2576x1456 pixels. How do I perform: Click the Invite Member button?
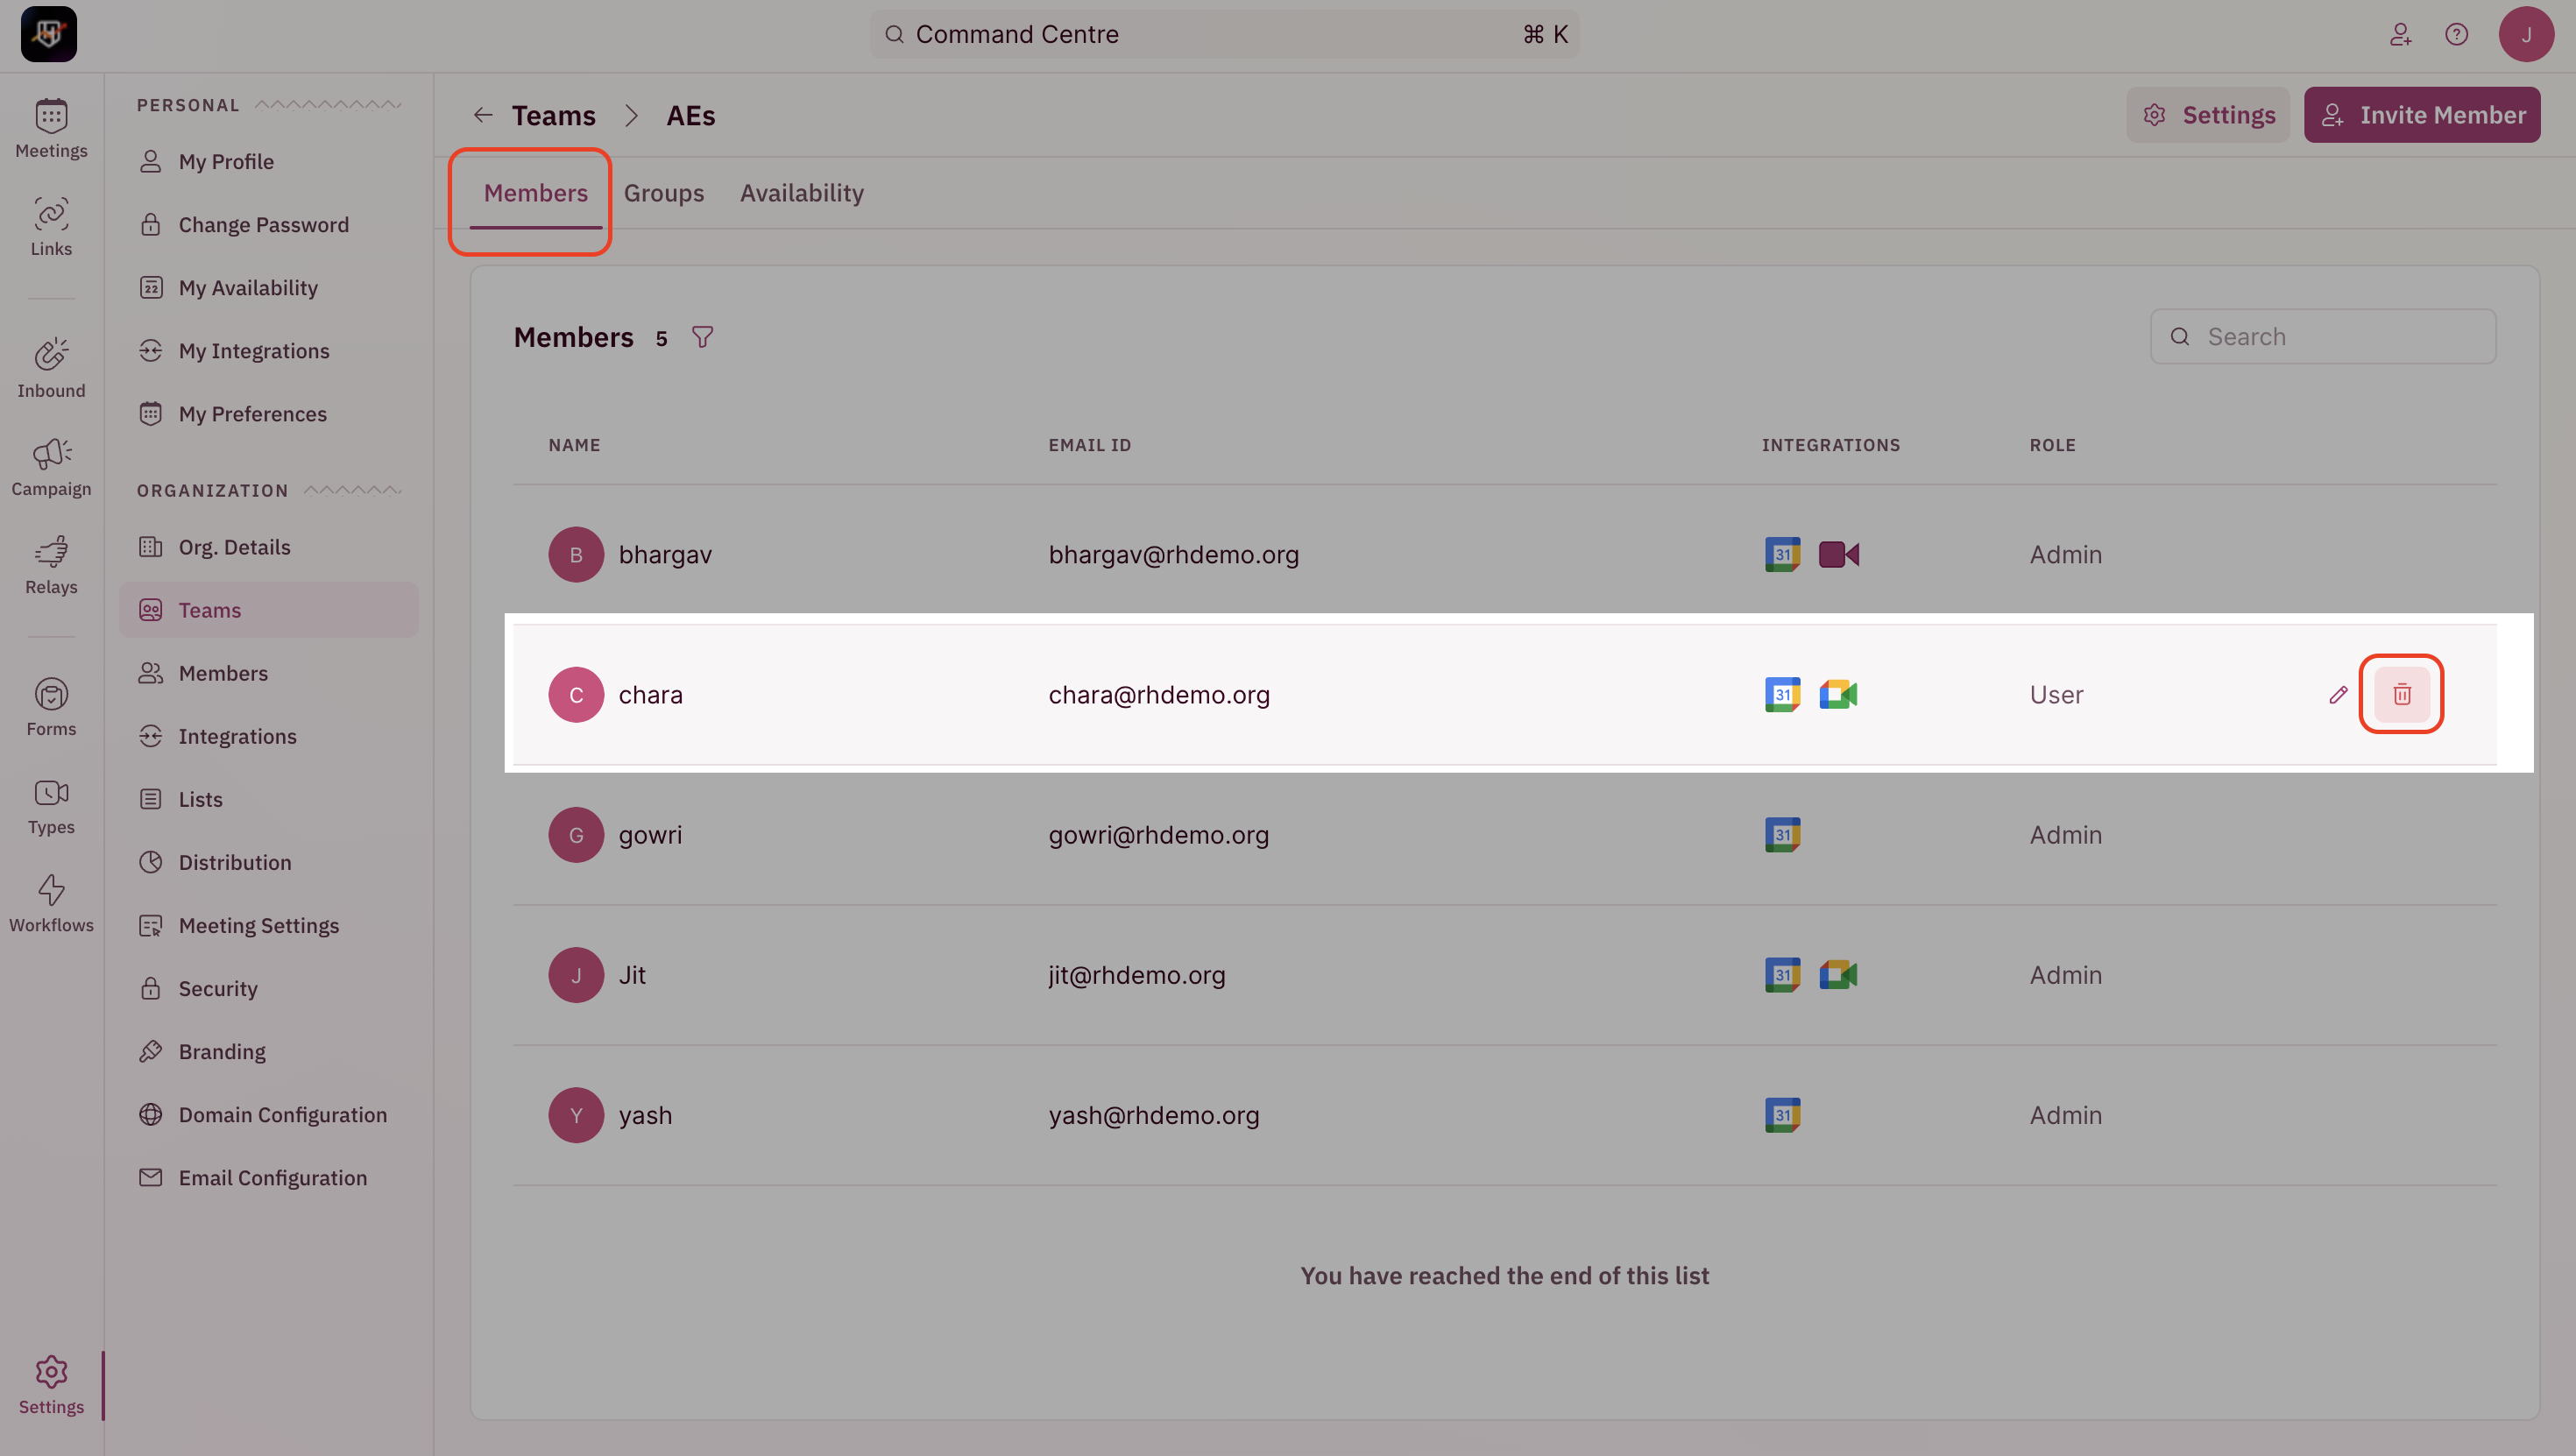pyautogui.click(x=2422, y=115)
